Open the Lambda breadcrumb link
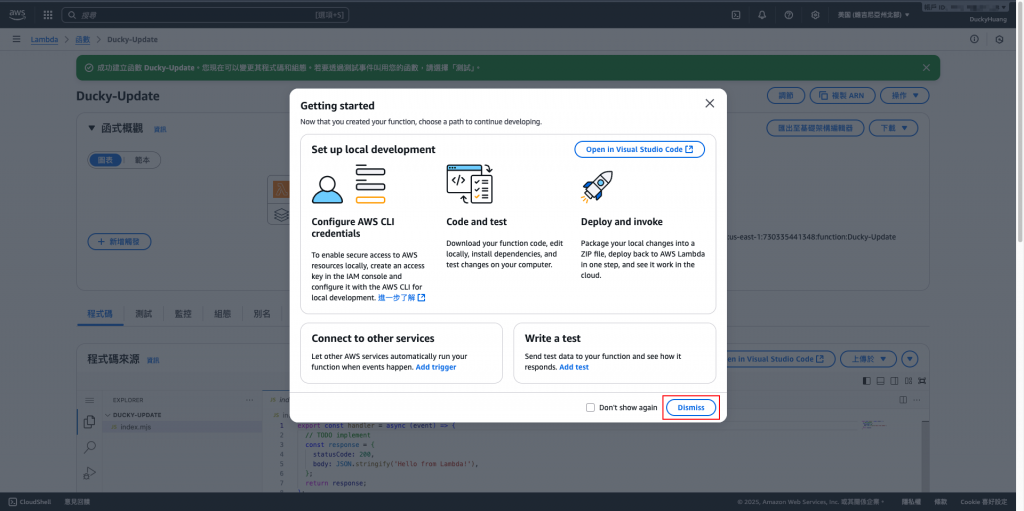The image size is (1024, 511). [44, 40]
